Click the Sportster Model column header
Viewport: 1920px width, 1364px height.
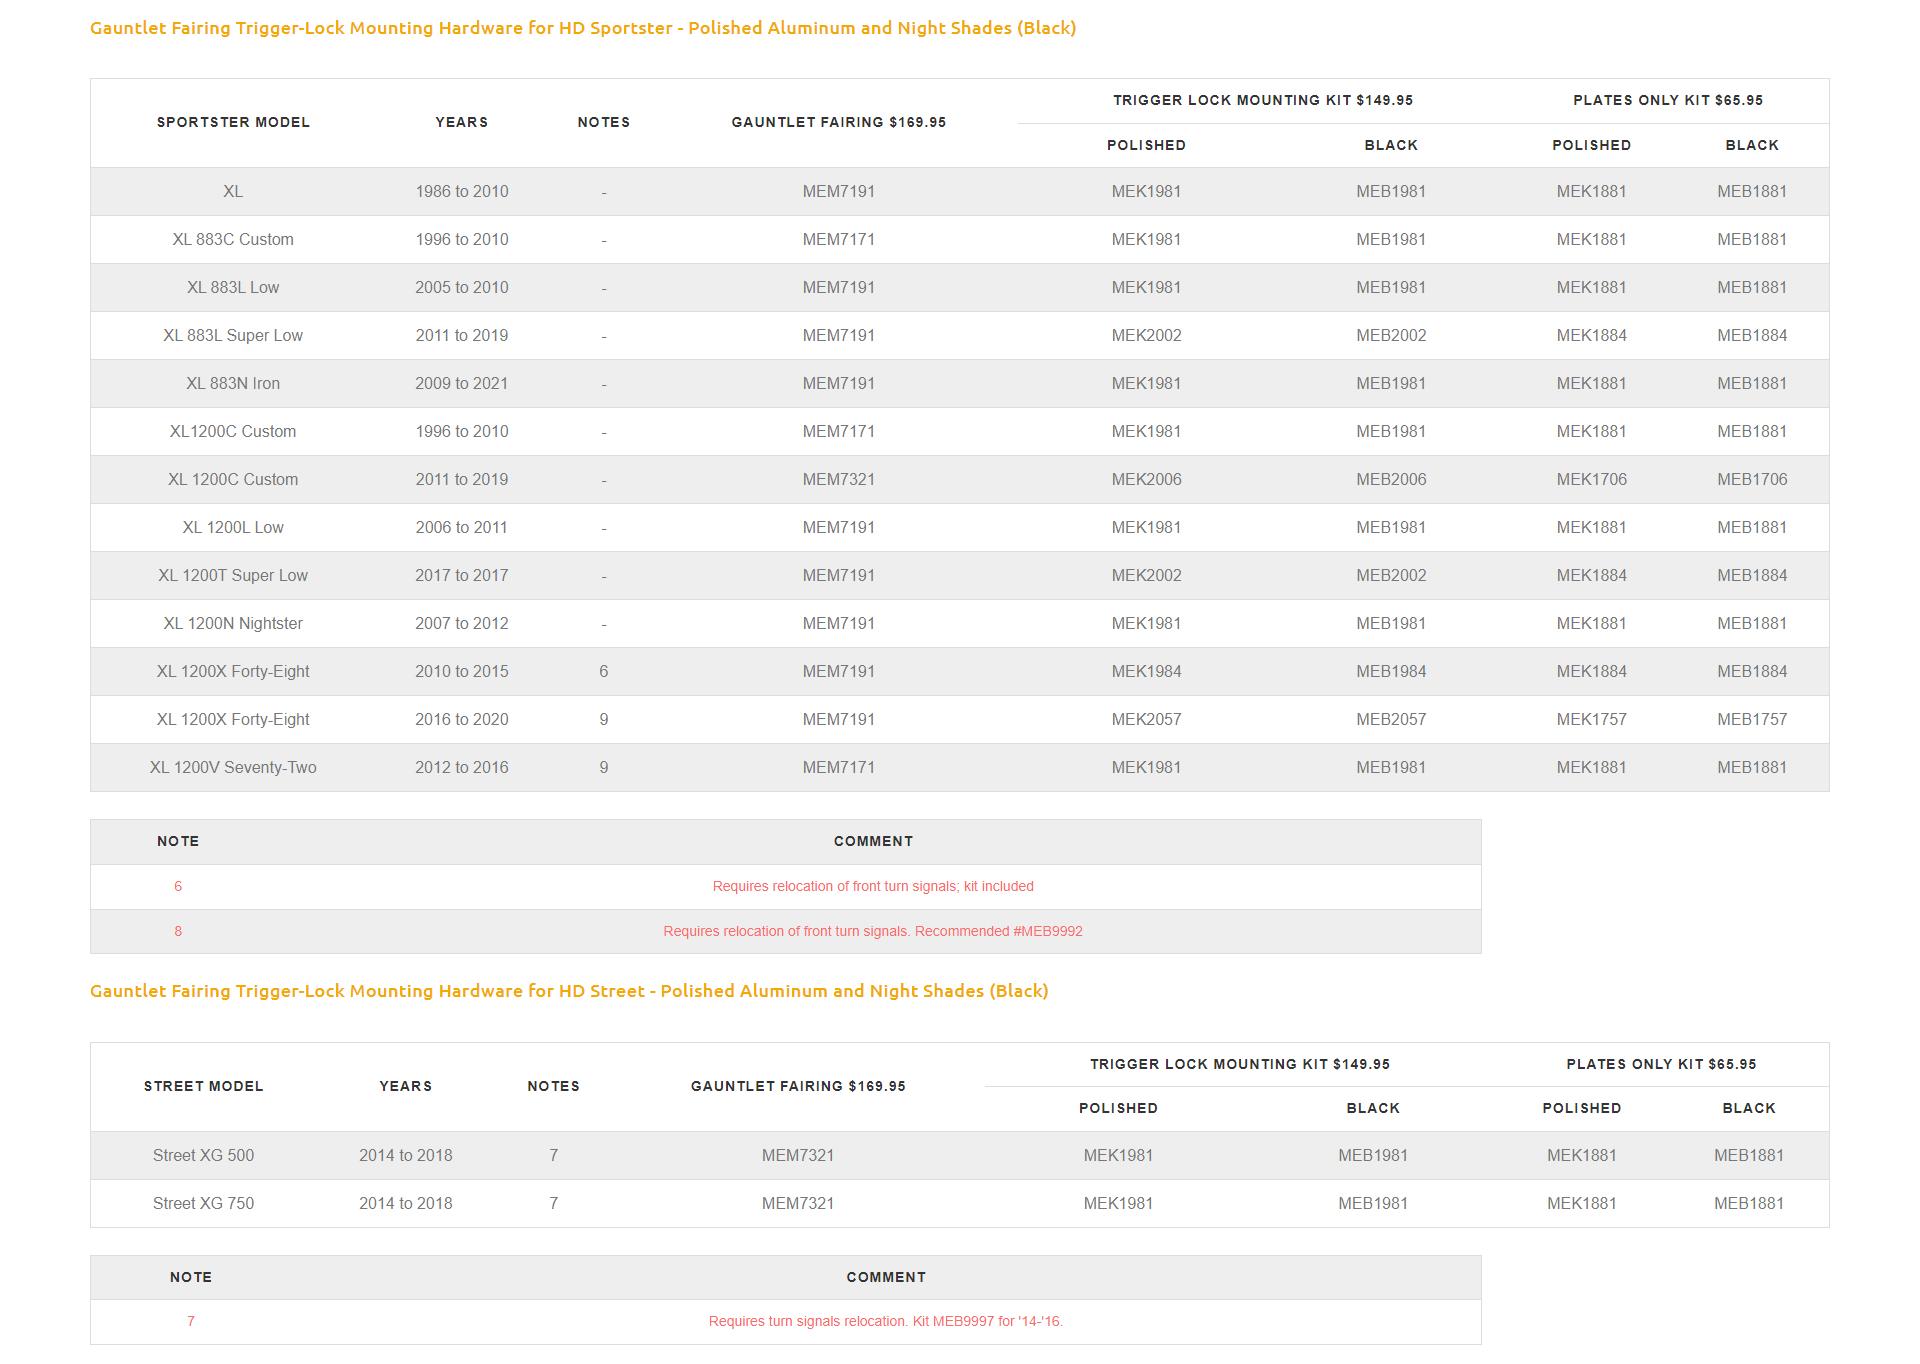tap(233, 122)
